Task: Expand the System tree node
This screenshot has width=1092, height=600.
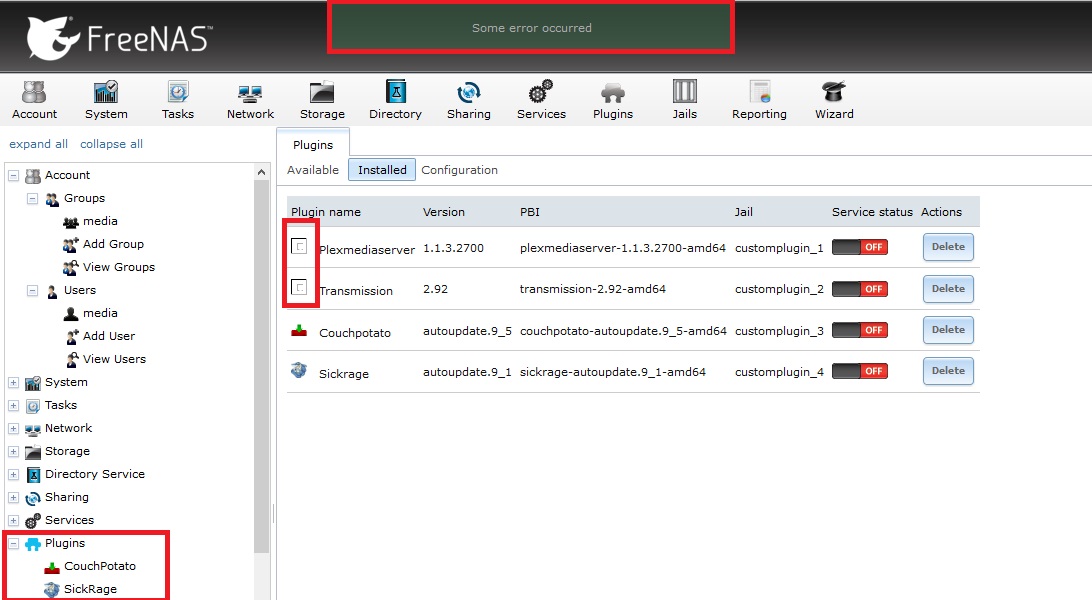Action: coord(13,382)
